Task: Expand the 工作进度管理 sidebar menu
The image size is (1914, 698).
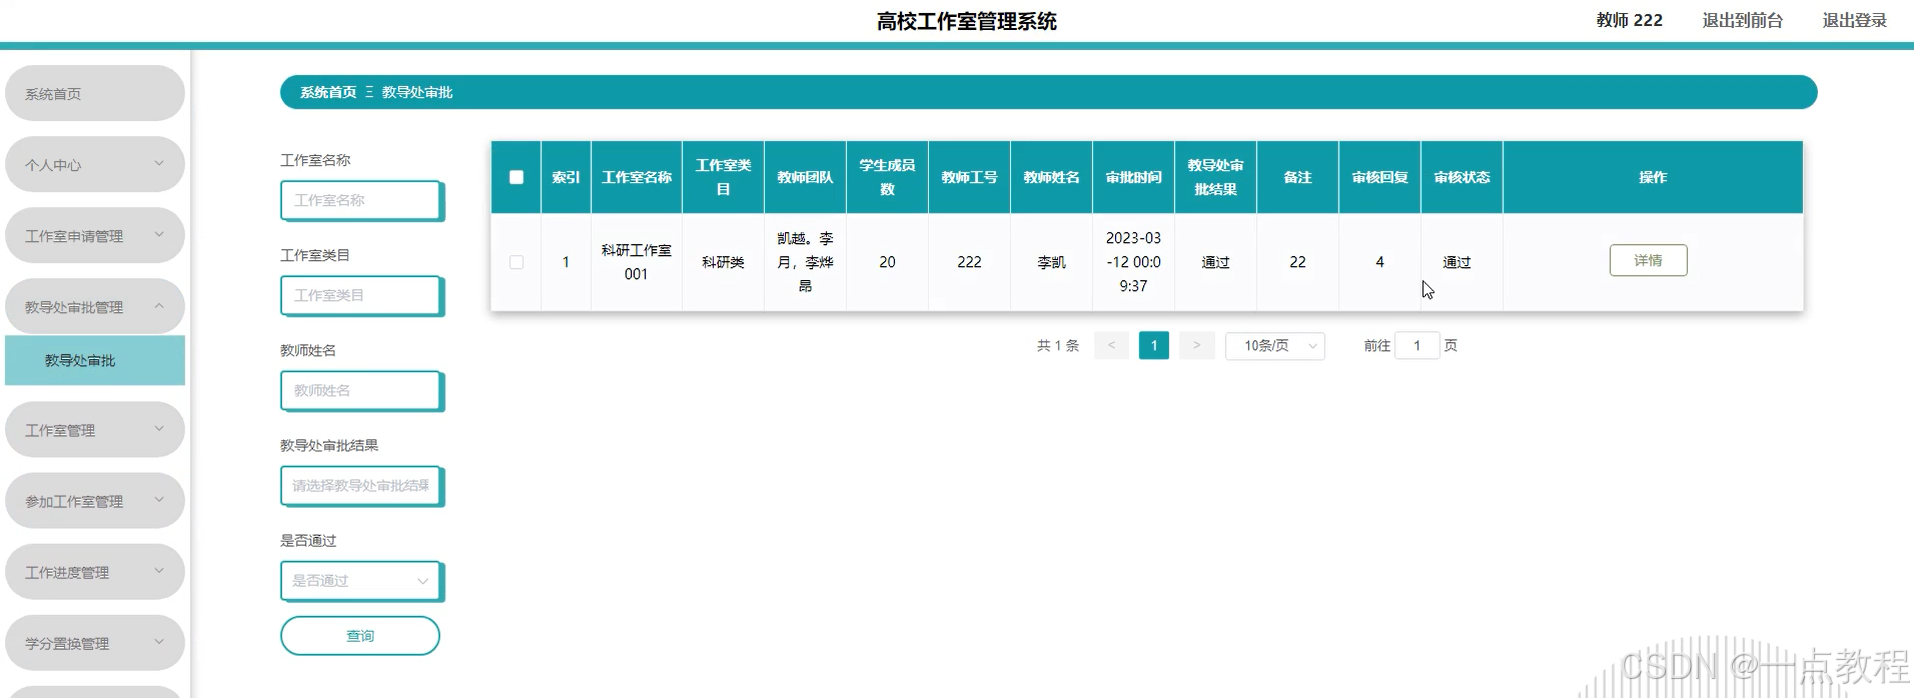Action: pyautogui.click(x=95, y=571)
